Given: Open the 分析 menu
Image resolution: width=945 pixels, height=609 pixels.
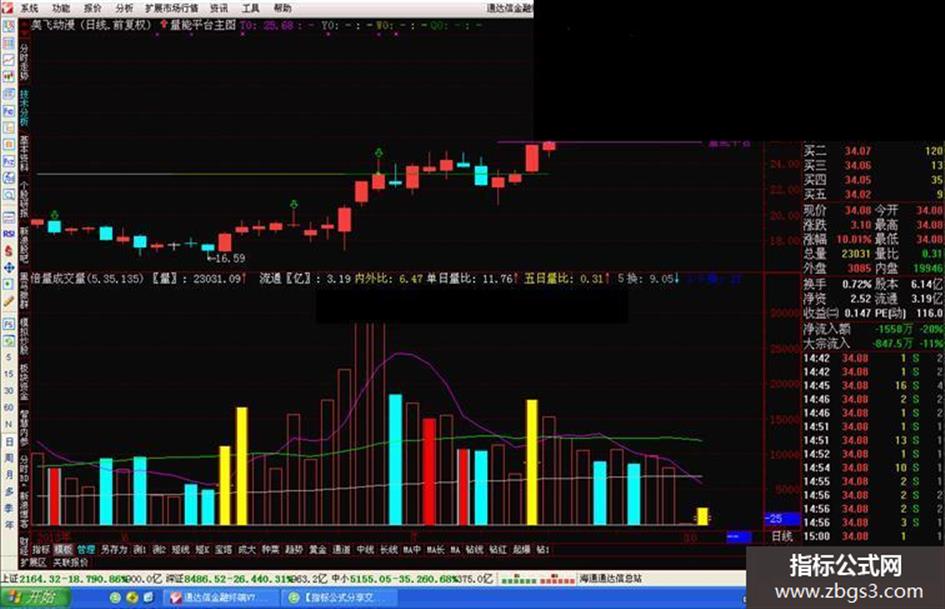Looking at the screenshot, I should coord(124,8).
